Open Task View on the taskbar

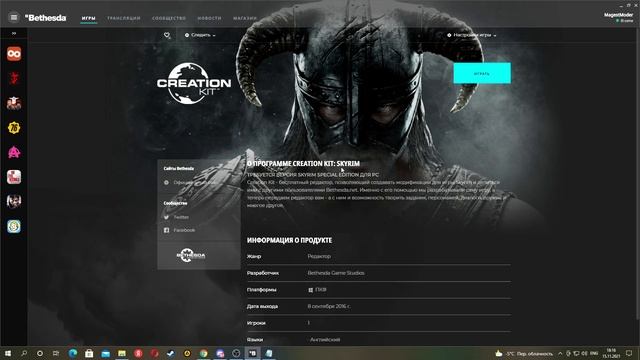point(56,353)
